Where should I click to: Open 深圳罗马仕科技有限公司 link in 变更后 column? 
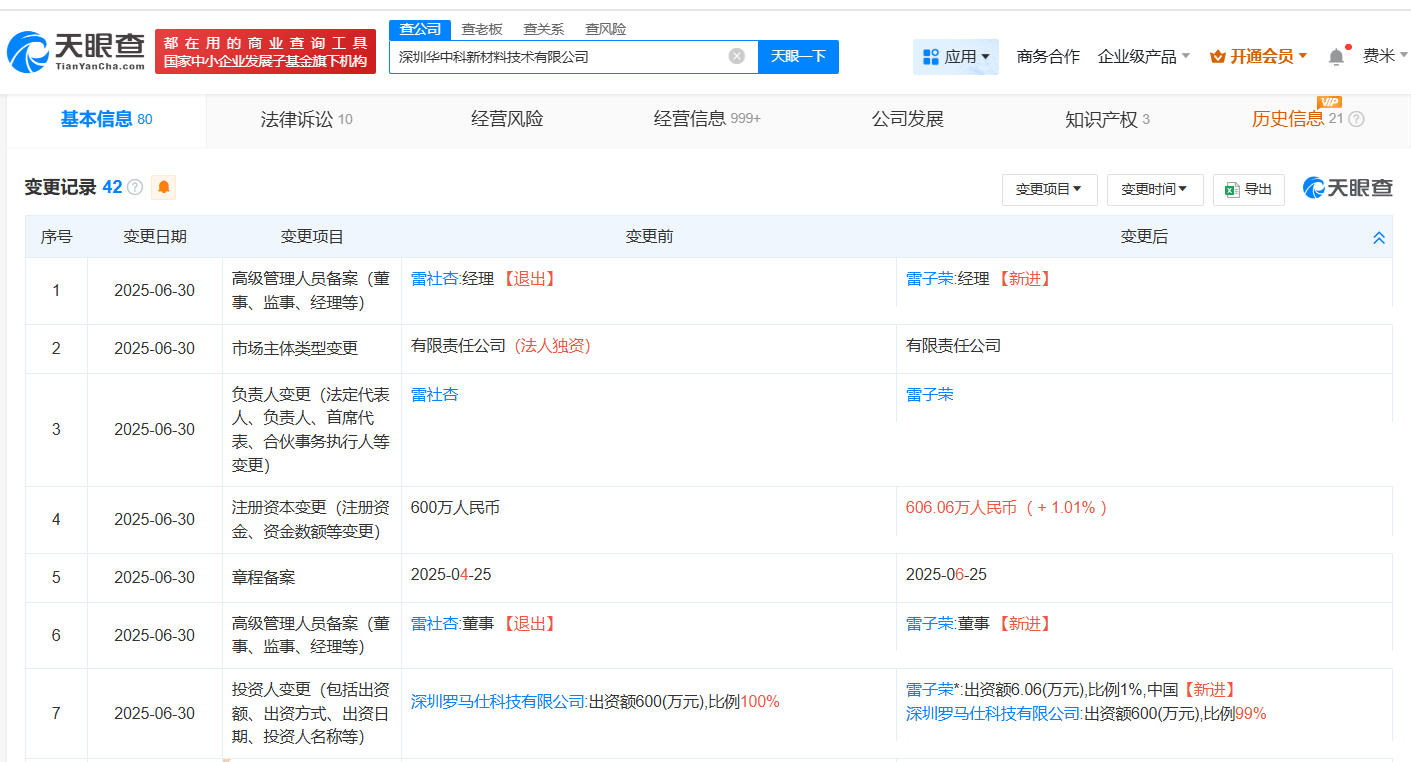click(993, 714)
